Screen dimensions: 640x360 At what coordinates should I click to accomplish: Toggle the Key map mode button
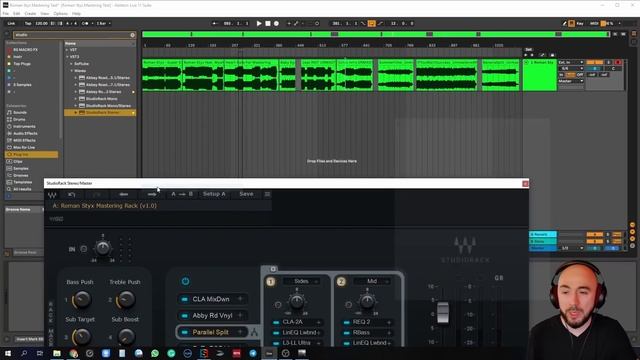point(580,24)
